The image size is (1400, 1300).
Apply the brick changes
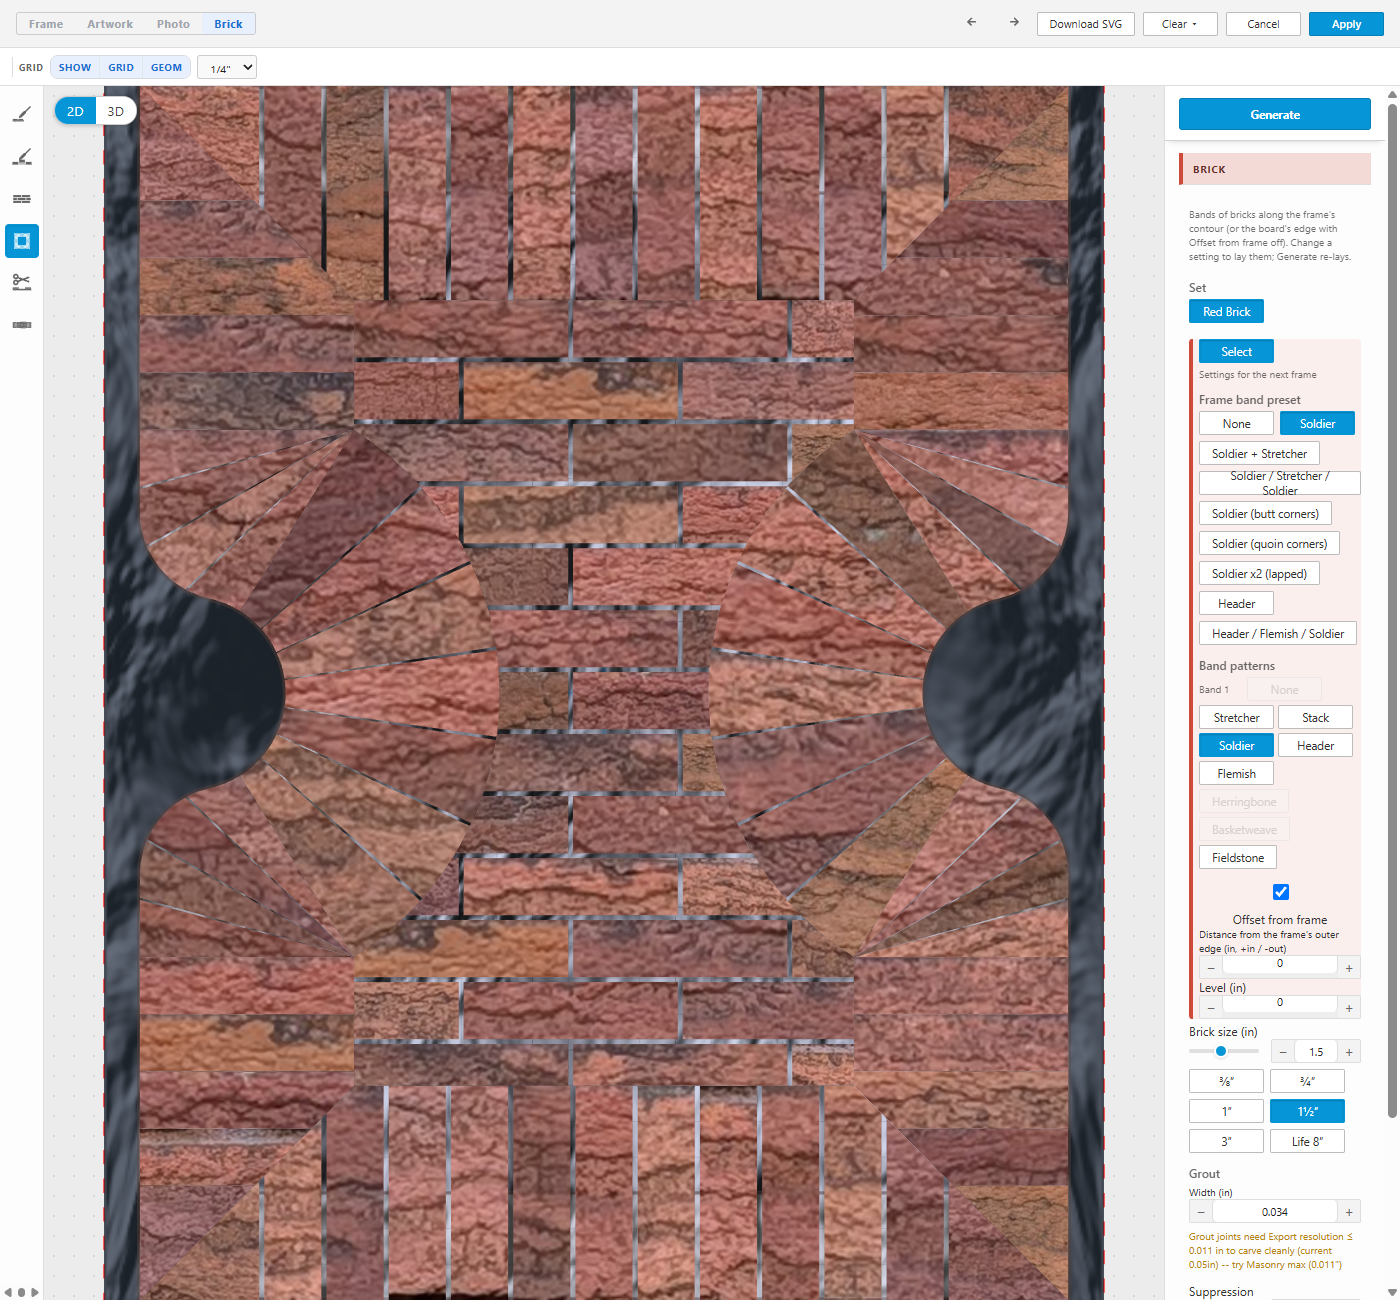click(1346, 24)
